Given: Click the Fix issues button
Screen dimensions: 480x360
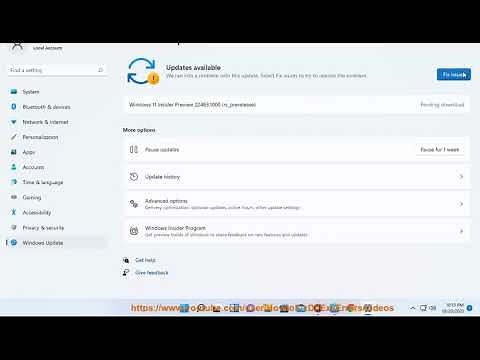Looking at the screenshot, I should point(454,75).
